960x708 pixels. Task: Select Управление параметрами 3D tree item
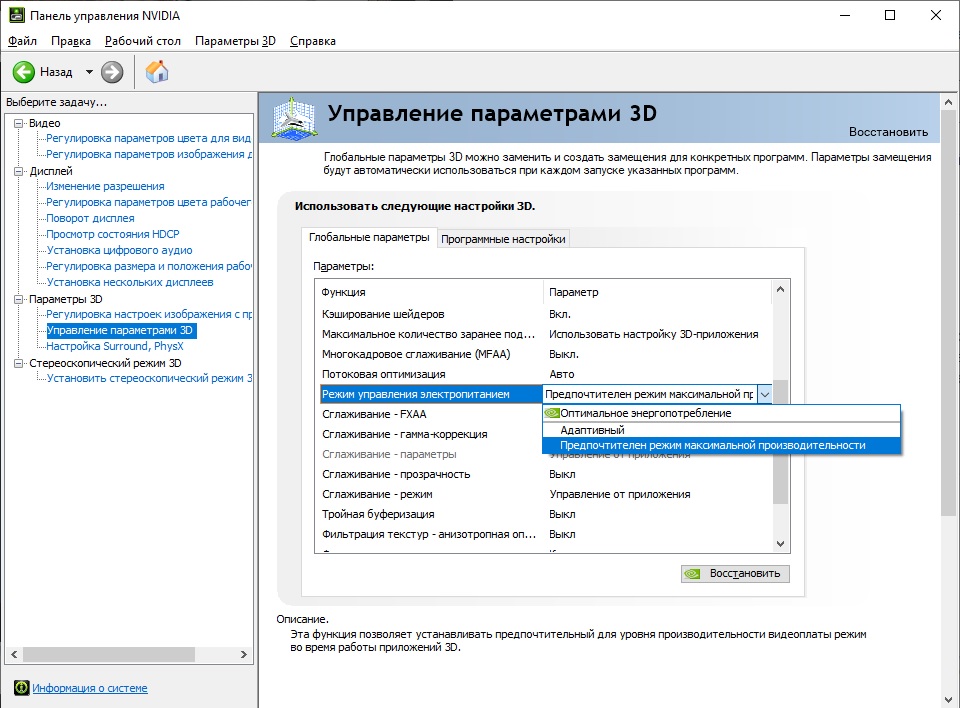coord(121,330)
